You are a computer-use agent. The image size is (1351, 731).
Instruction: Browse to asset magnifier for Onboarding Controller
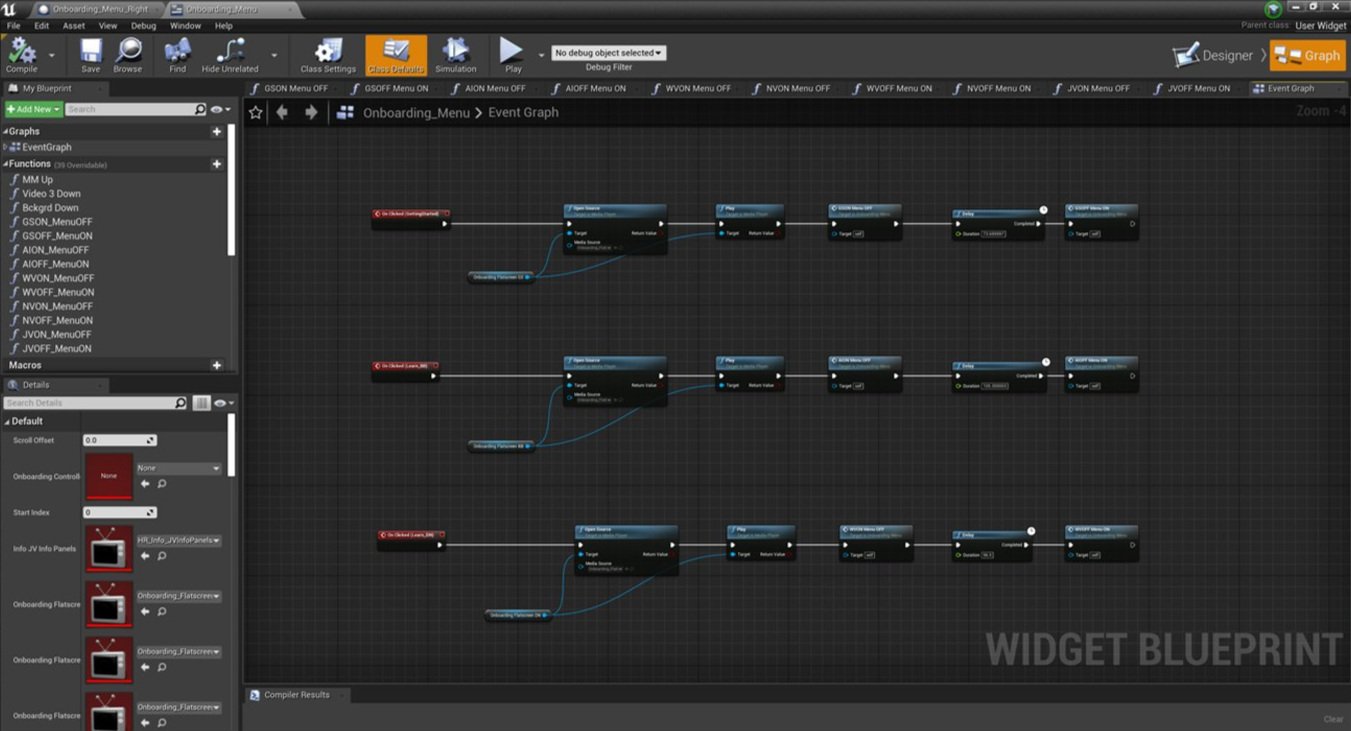(x=162, y=484)
